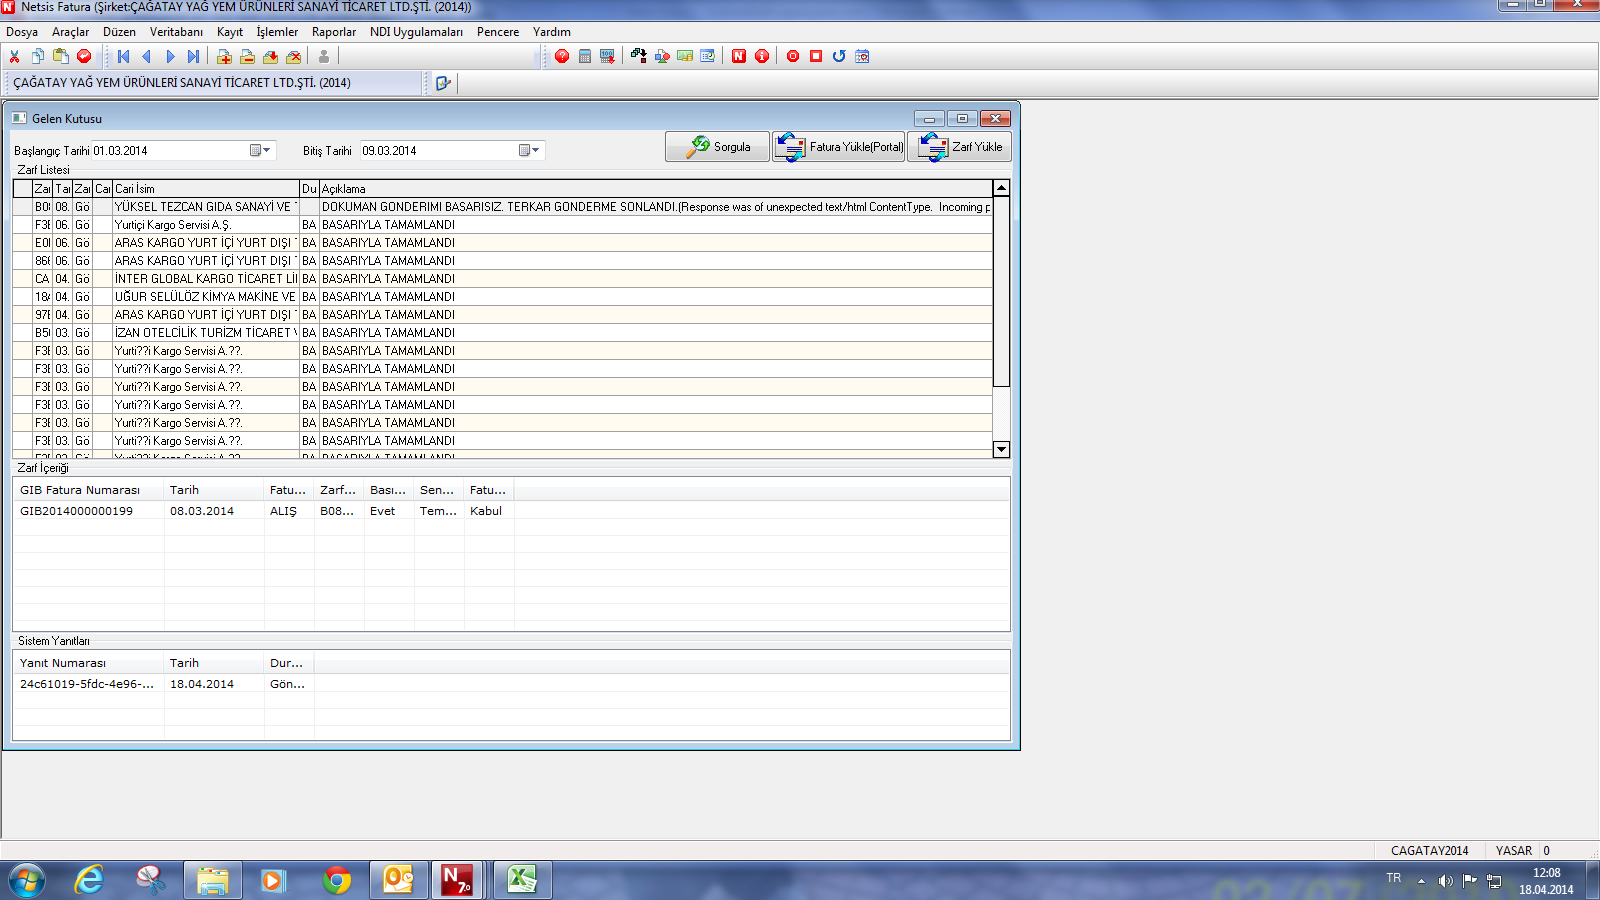Select the YÜKSEL TEZCAN GIDA row

coord(205,207)
